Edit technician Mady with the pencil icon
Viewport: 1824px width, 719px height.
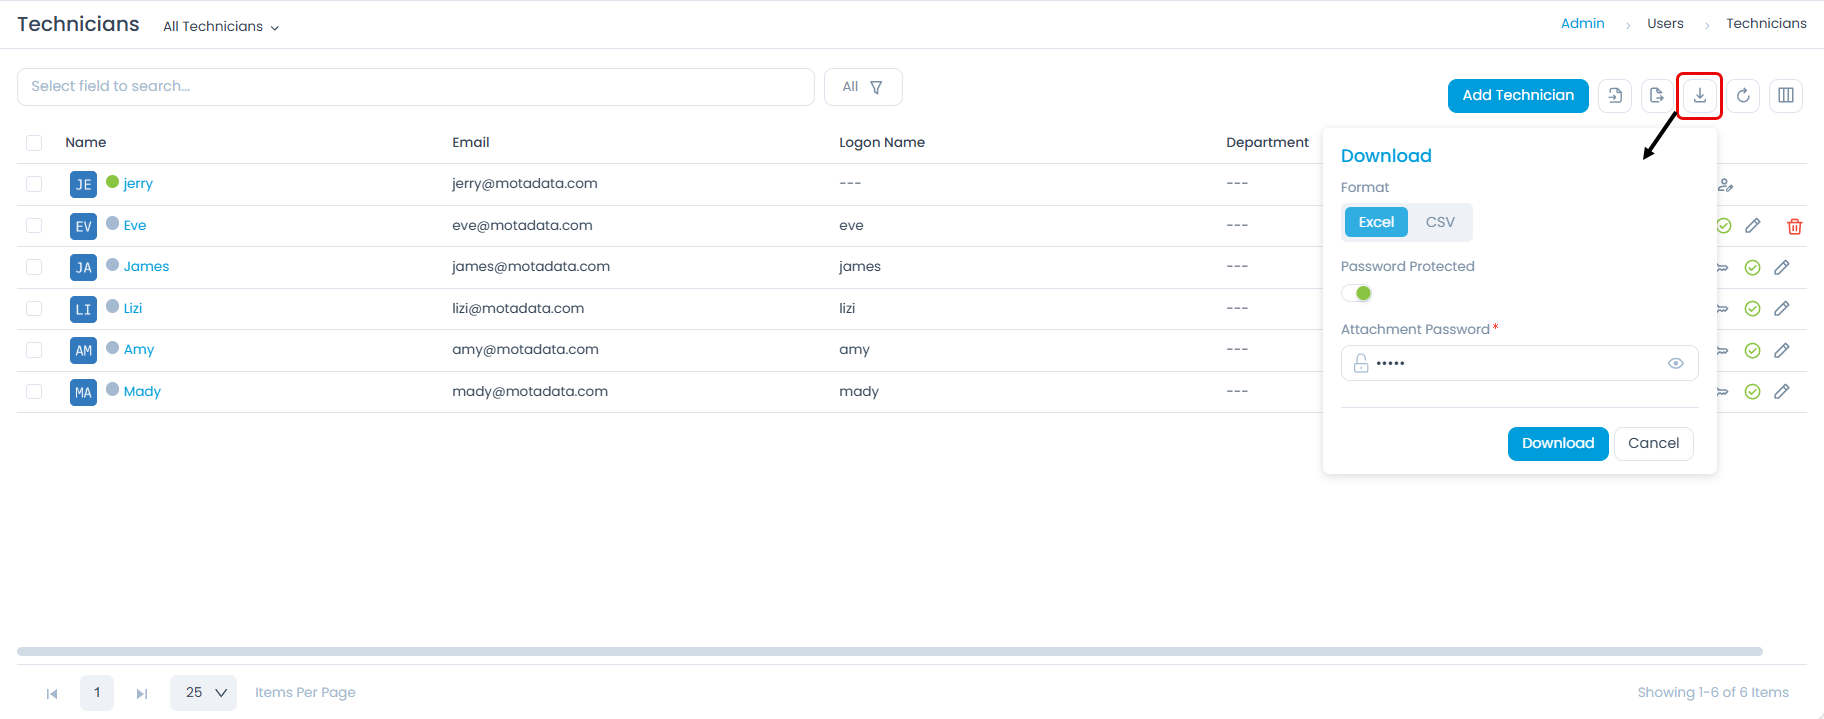tap(1781, 392)
